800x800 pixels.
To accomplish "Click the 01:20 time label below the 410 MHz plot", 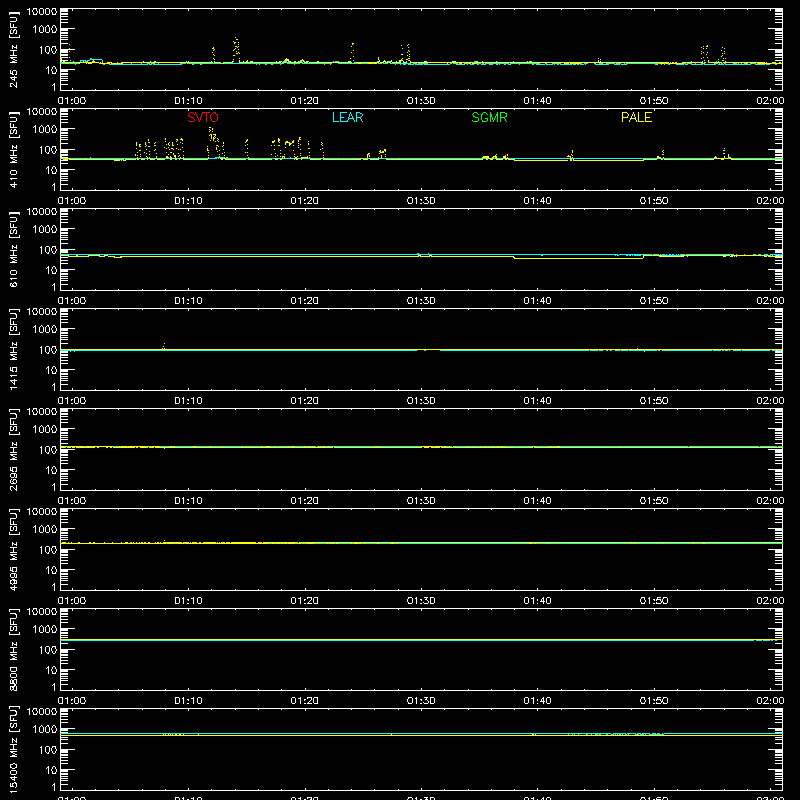I will 305,201.
